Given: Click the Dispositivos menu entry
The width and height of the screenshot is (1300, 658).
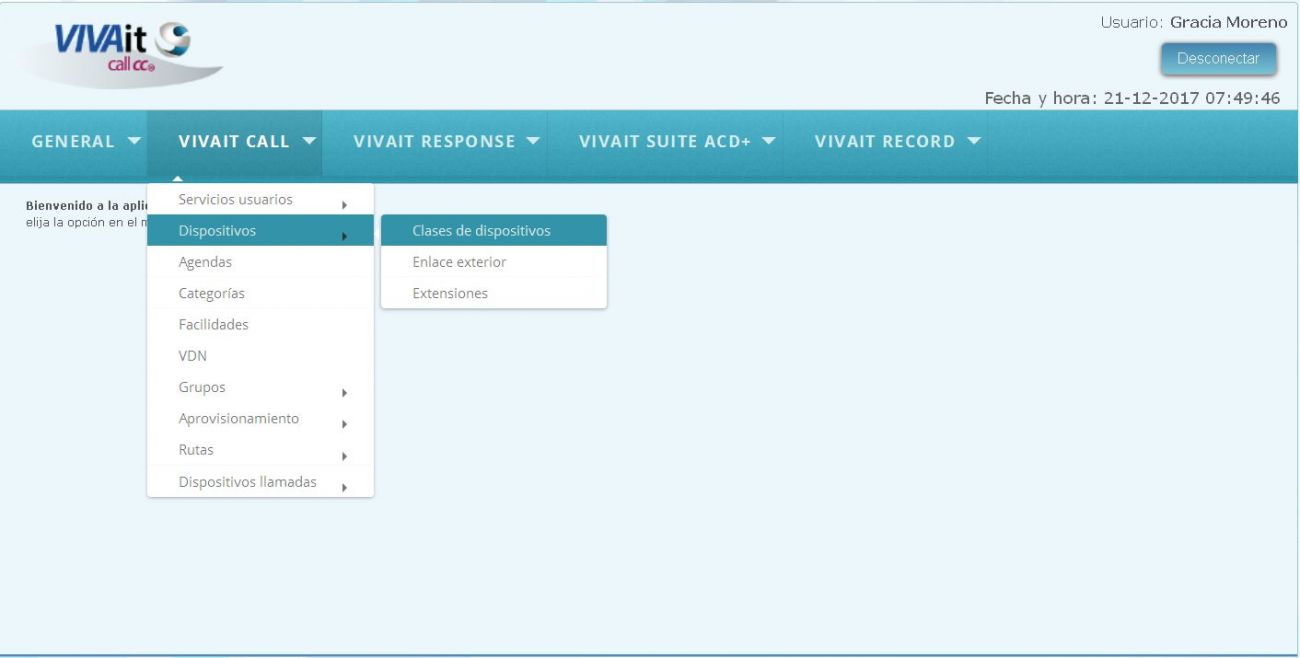Looking at the screenshot, I should coord(260,231).
